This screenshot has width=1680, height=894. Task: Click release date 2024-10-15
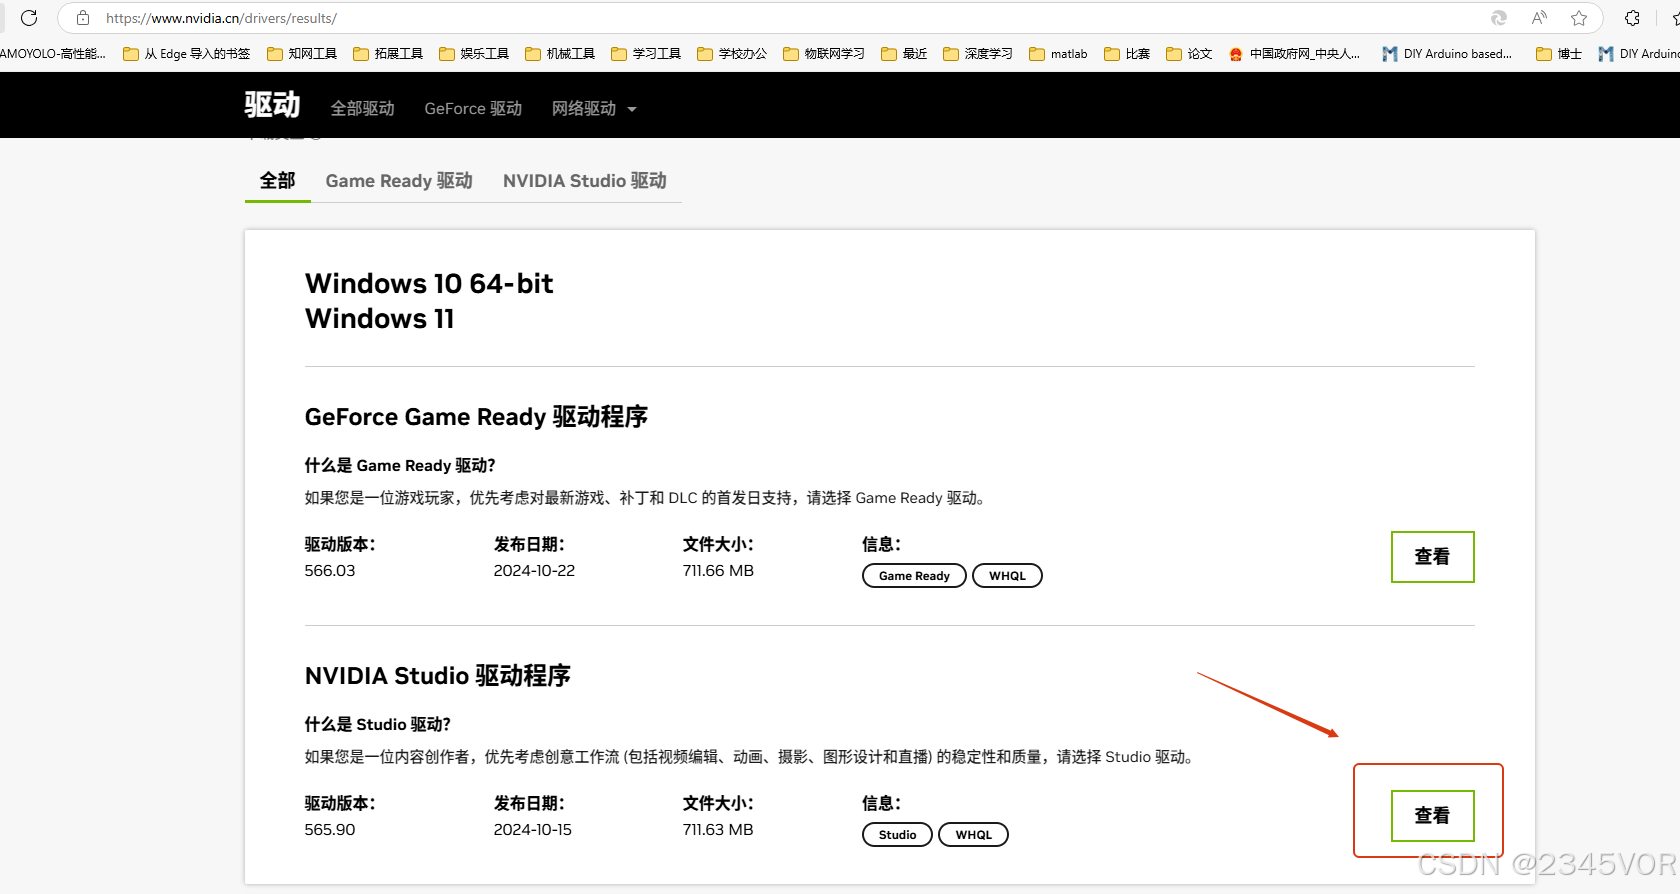pyautogui.click(x=533, y=830)
